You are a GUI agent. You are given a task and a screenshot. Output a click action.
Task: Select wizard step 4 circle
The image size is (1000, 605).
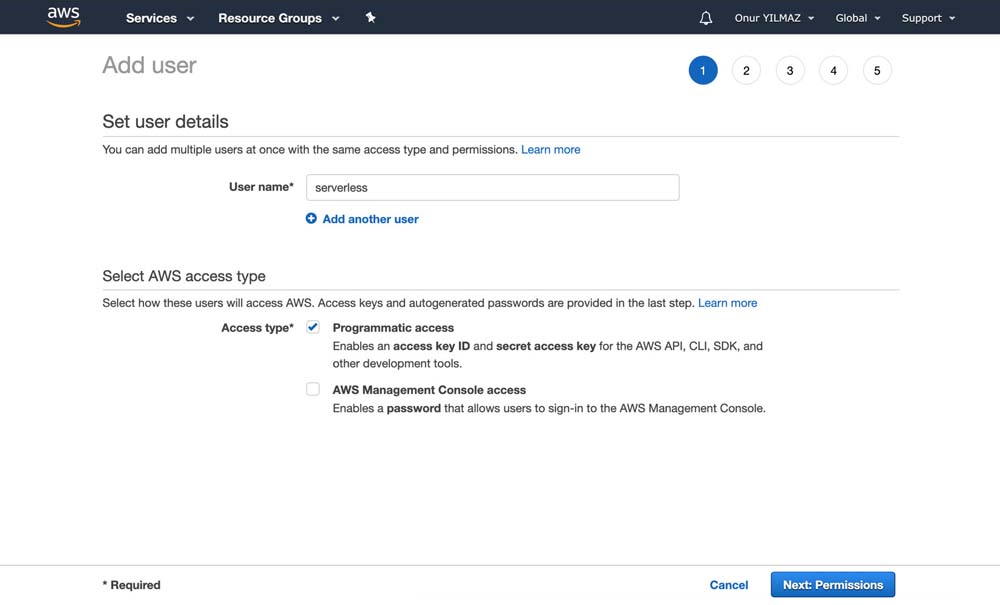tap(833, 71)
